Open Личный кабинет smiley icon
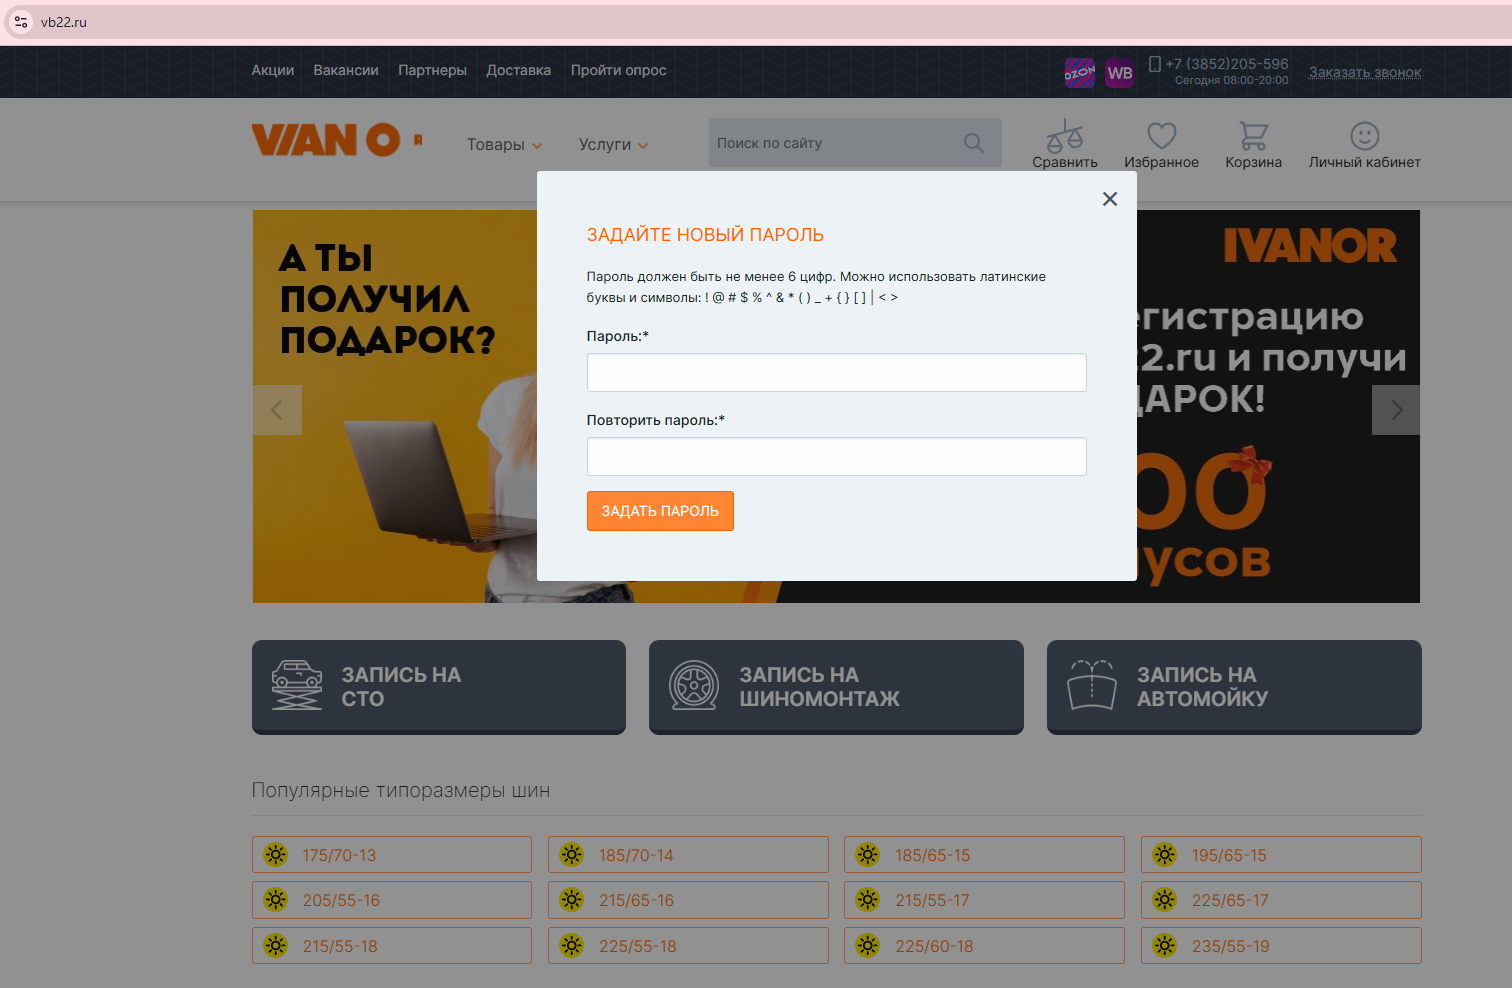This screenshot has width=1512, height=988. pos(1364,136)
